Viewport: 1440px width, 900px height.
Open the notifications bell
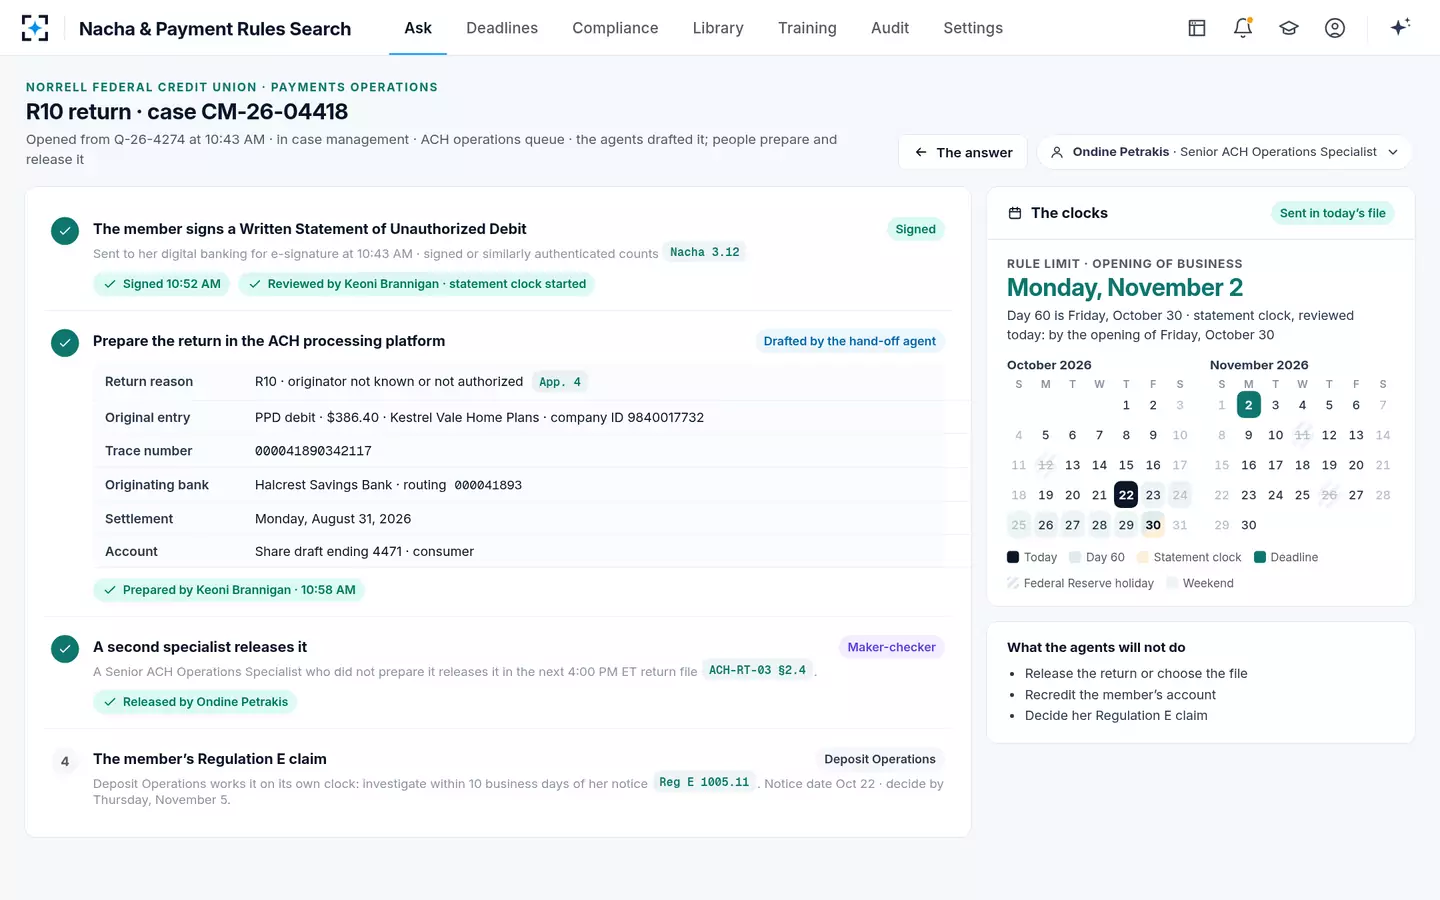pyautogui.click(x=1243, y=28)
